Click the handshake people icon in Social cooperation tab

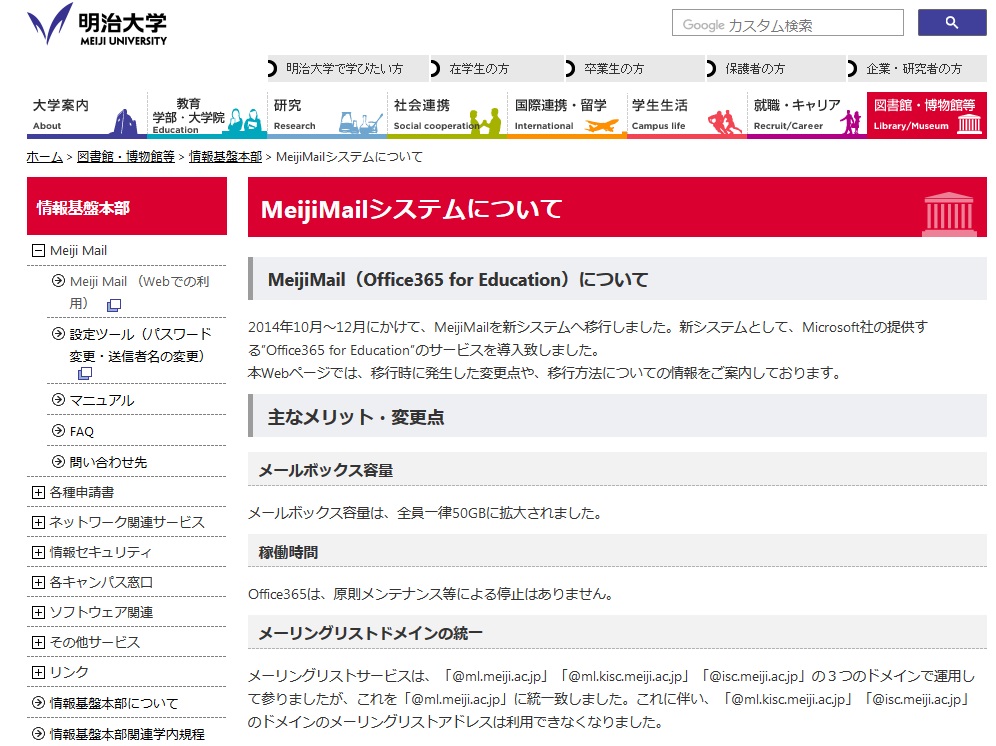pyautogui.click(x=485, y=122)
